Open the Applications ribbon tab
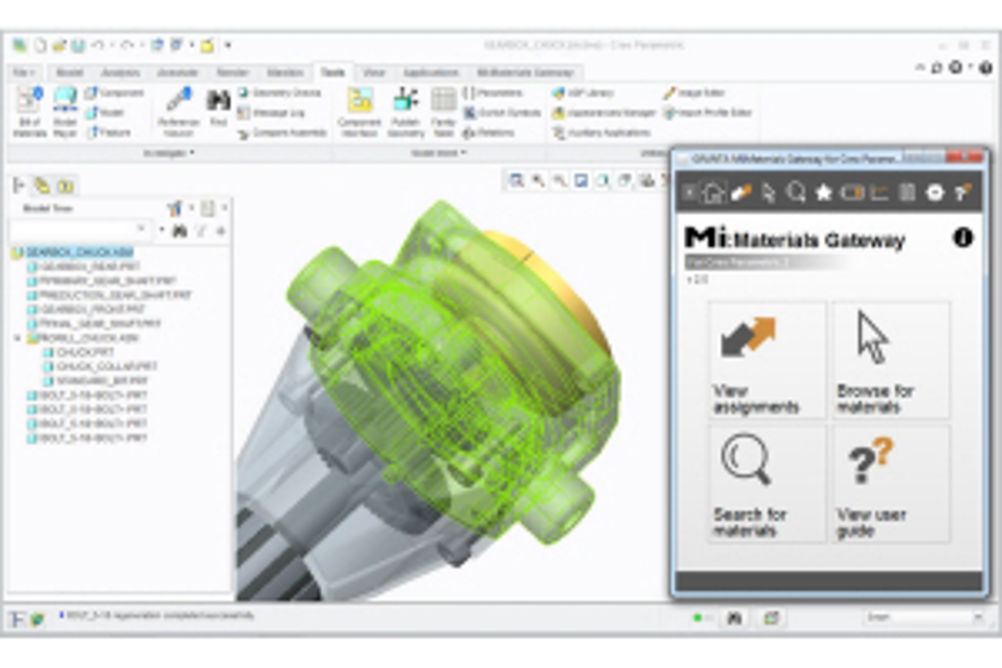This screenshot has width=1002, height=668. (x=431, y=72)
